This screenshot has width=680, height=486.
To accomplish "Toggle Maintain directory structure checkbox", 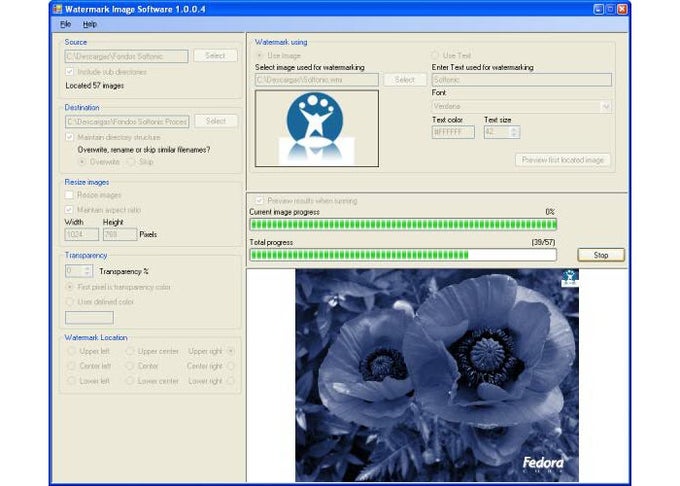I will pyautogui.click(x=69, y=137).
